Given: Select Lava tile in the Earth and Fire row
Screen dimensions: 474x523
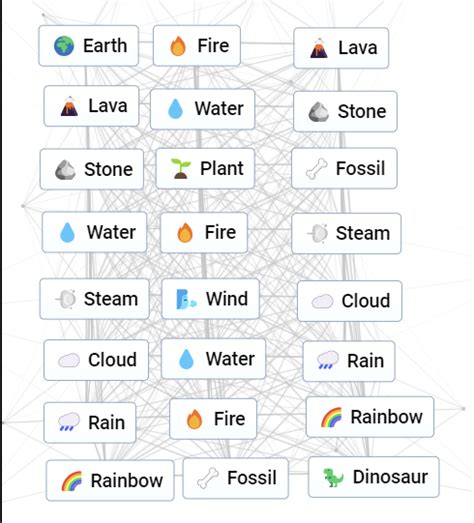Looking at the screenshot, I should click(341, 48).
